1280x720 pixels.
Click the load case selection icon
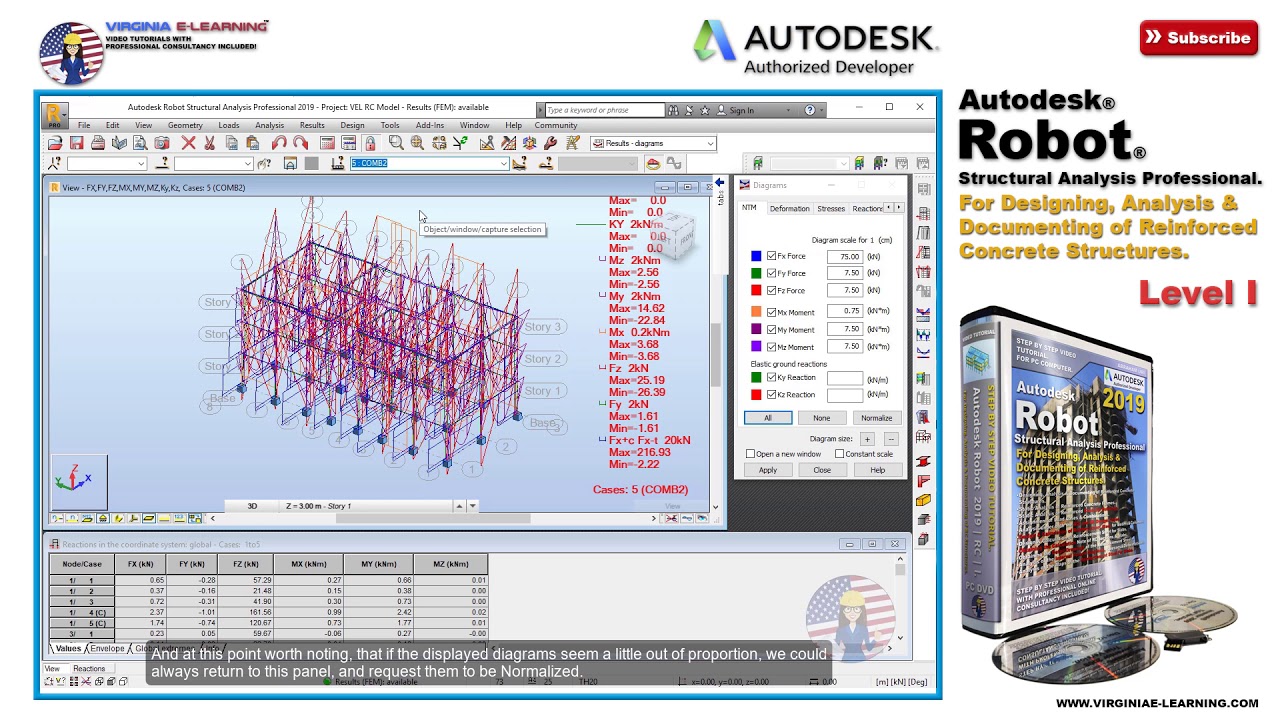coord(338,164)
